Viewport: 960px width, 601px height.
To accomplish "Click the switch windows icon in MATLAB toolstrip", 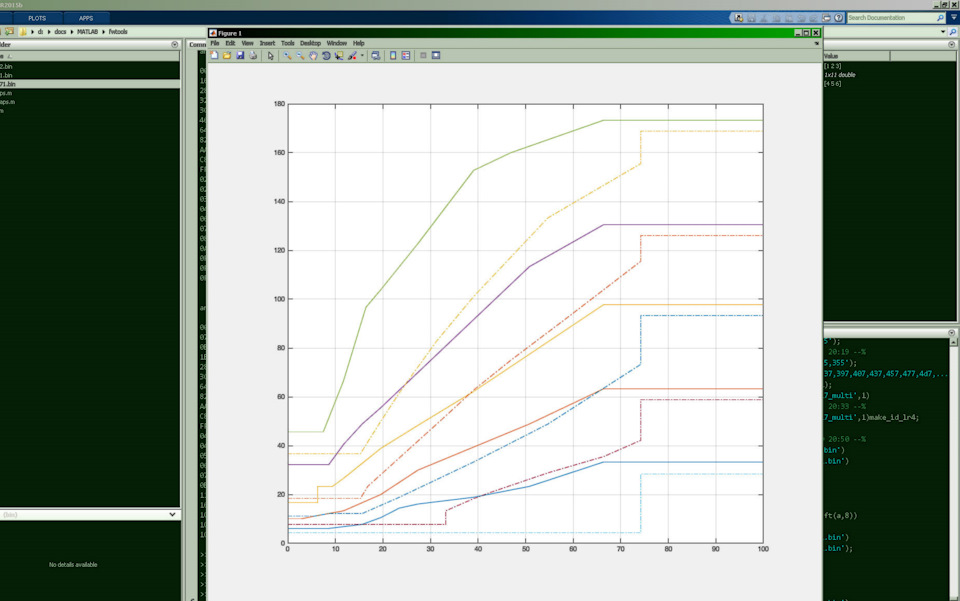I will [x=827, y=18].
